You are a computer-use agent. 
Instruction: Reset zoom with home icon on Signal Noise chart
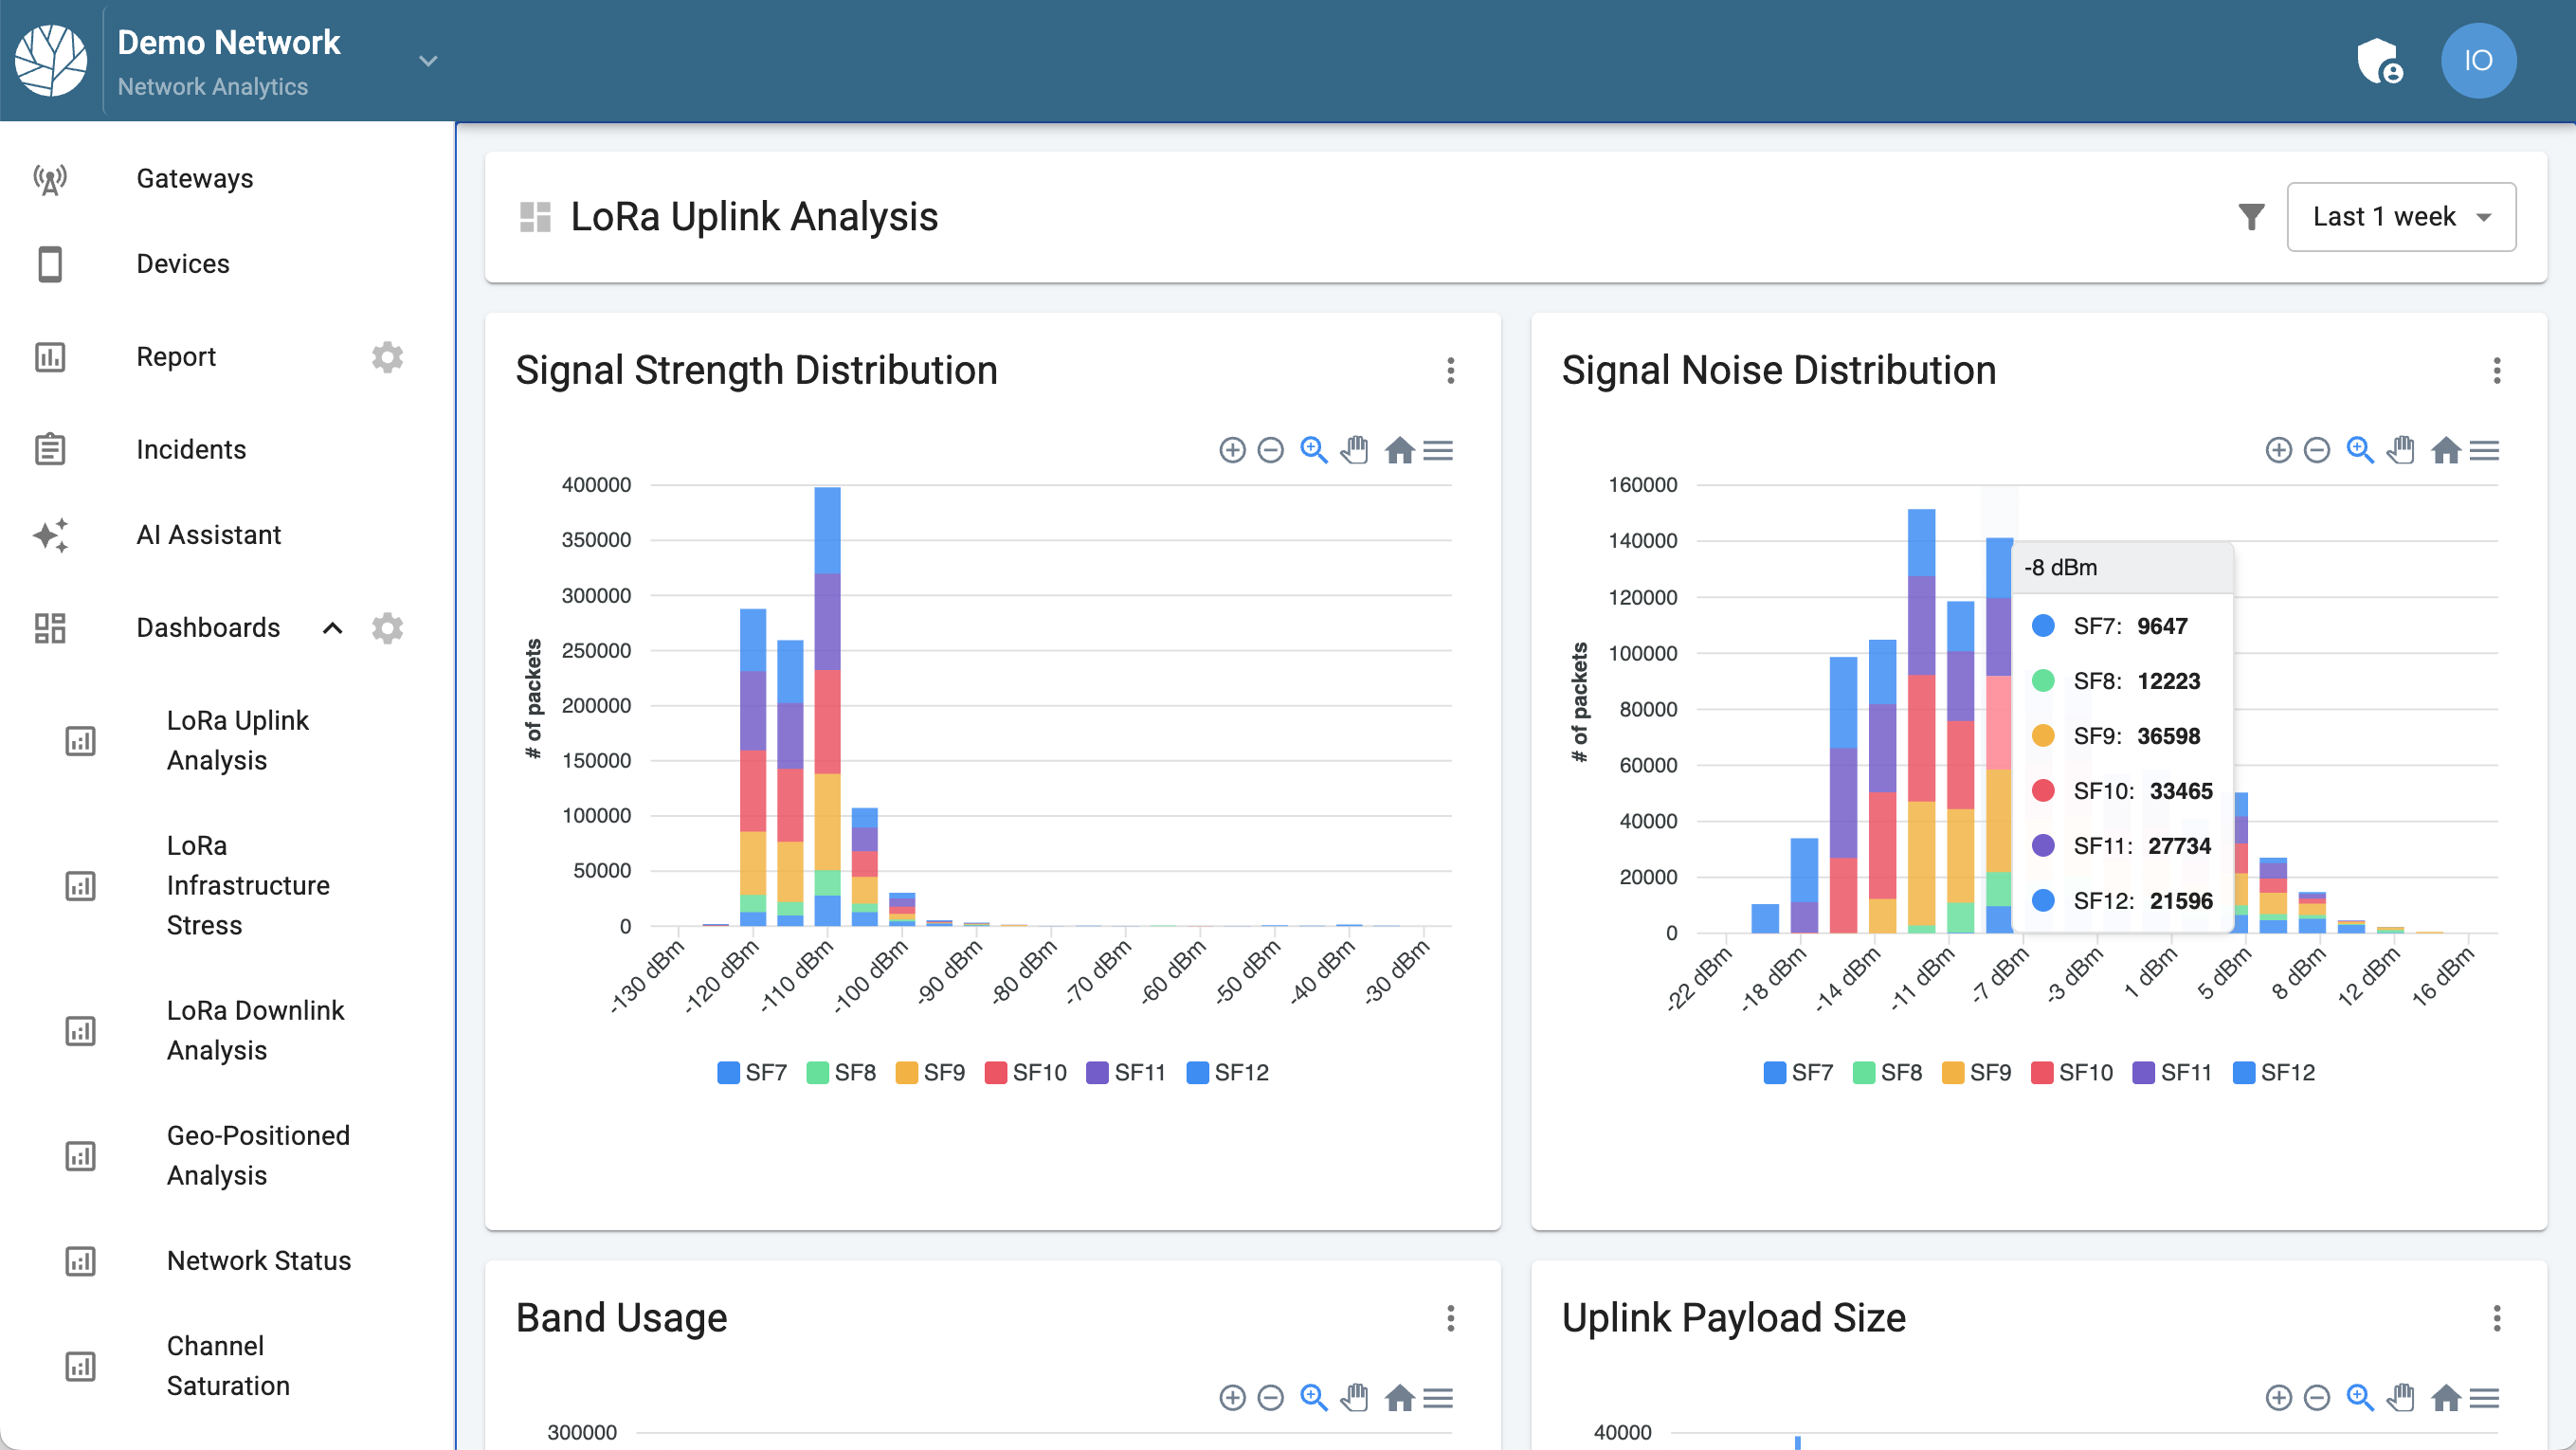coord(2445,450)
